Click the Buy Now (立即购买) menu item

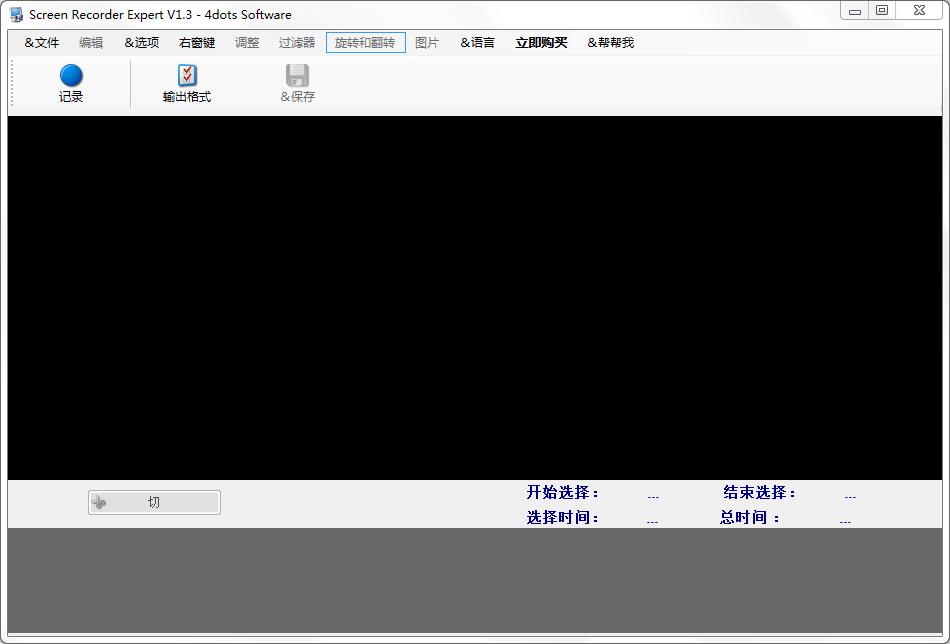click(541, 43)
